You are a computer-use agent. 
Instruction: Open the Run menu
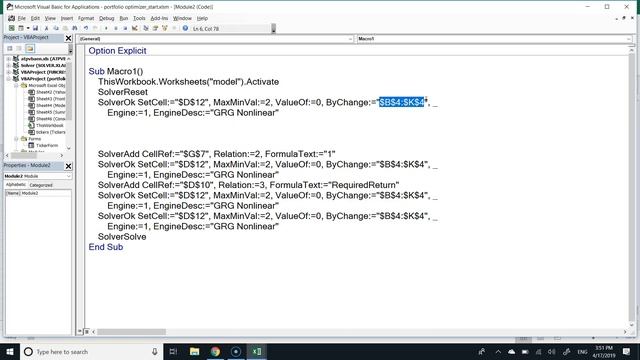pos(124,18)
